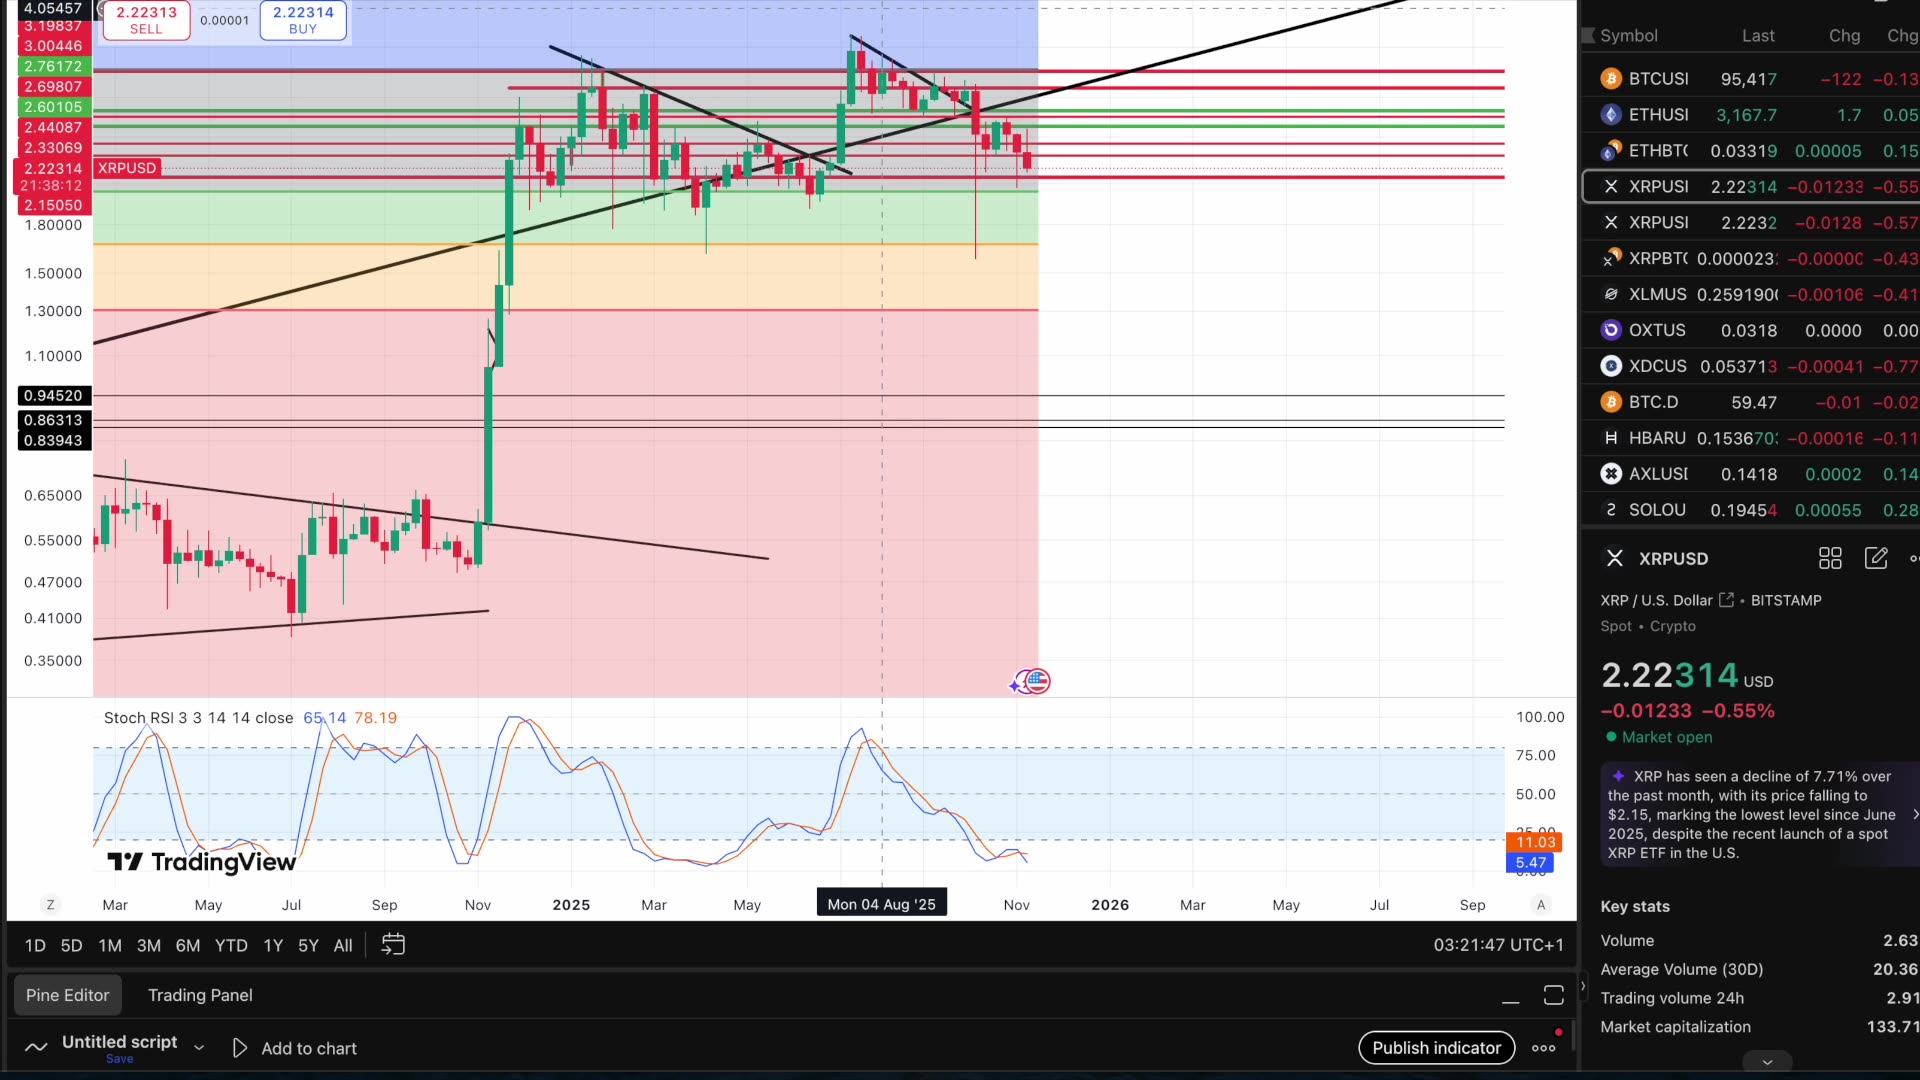Select BTC.D in the watchlist

point(1750,402)
